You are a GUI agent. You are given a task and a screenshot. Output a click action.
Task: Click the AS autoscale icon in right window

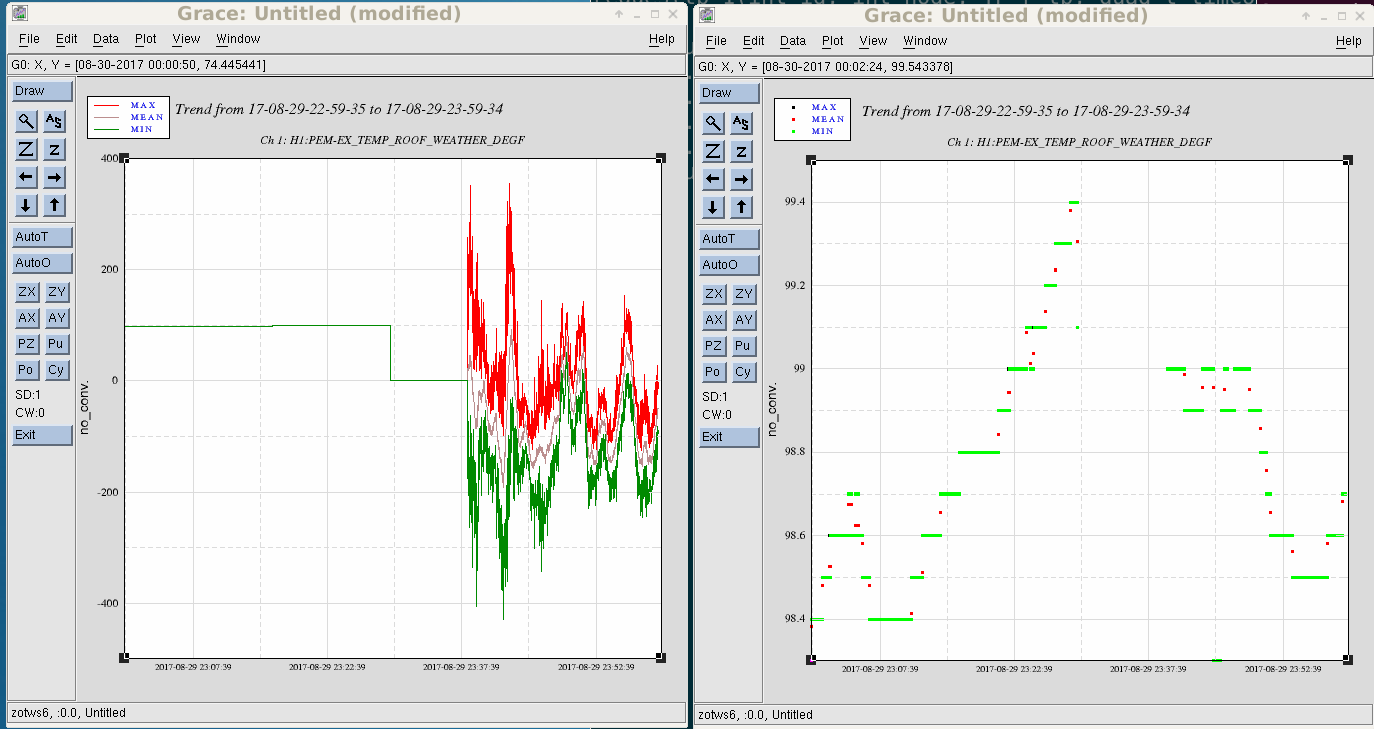coord(741,124)
